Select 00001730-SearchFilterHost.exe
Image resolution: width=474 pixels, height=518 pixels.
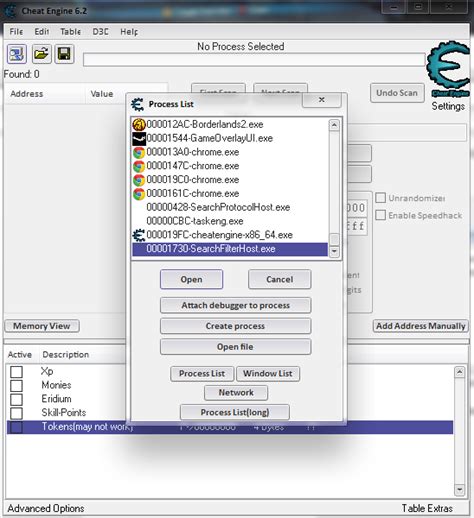[x=230, y=249]
